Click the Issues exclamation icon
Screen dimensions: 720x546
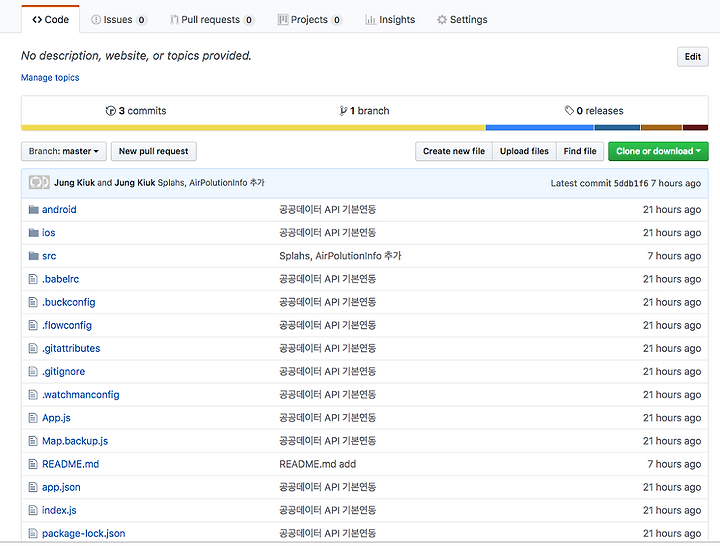(x=96, y=20)
